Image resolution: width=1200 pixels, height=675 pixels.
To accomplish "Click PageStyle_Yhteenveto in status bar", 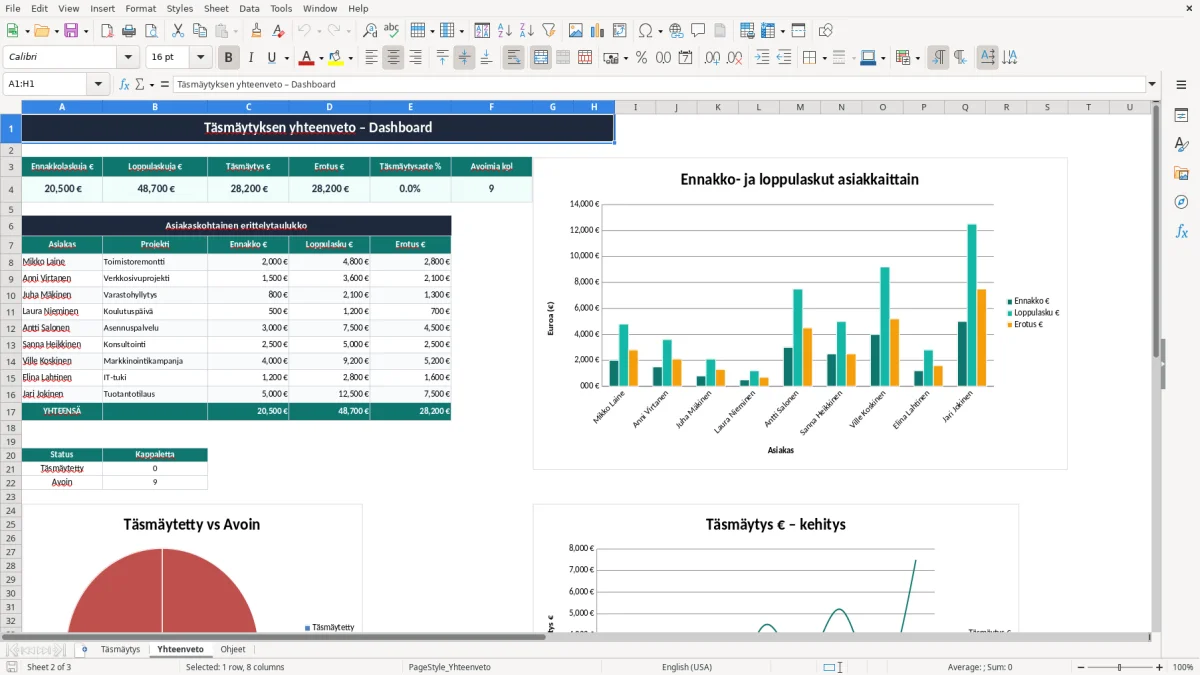I will 450,667.
